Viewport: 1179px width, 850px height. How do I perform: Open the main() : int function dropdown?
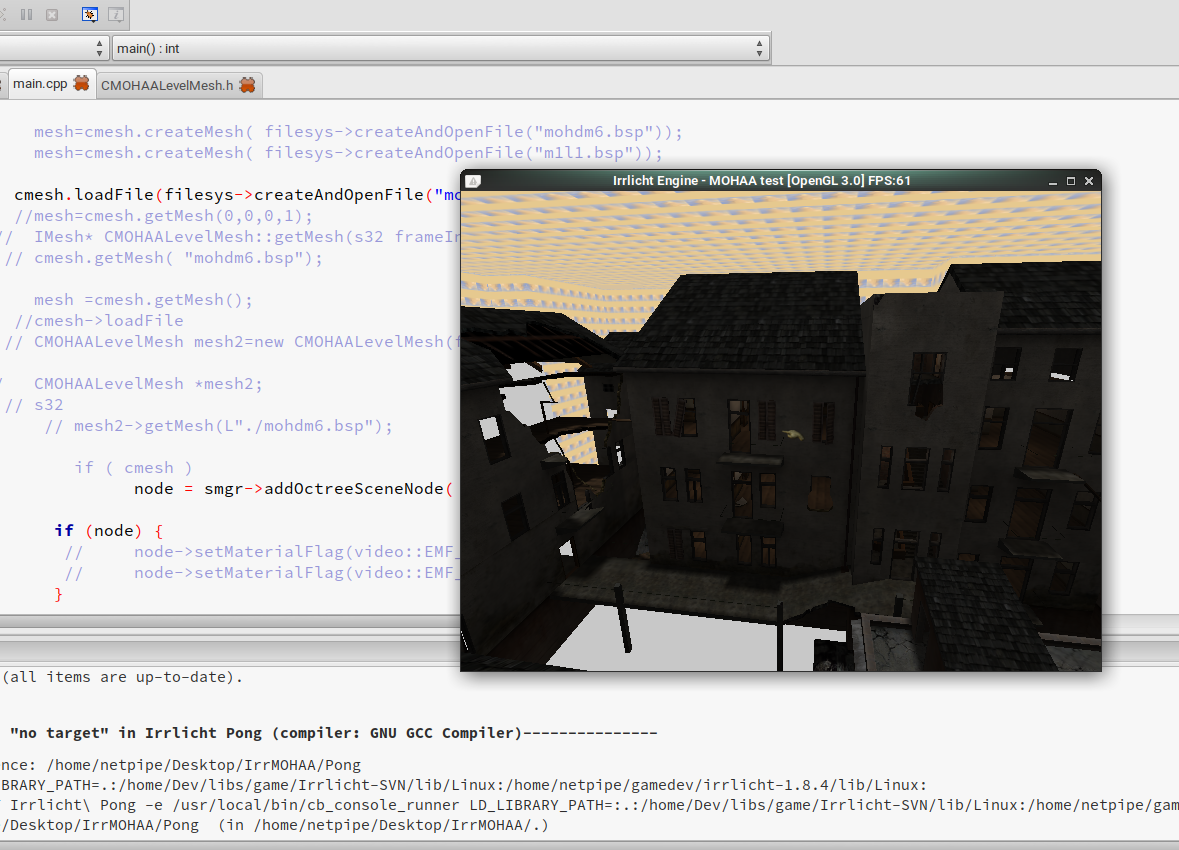pyautogui.click(x=441, y=49)
